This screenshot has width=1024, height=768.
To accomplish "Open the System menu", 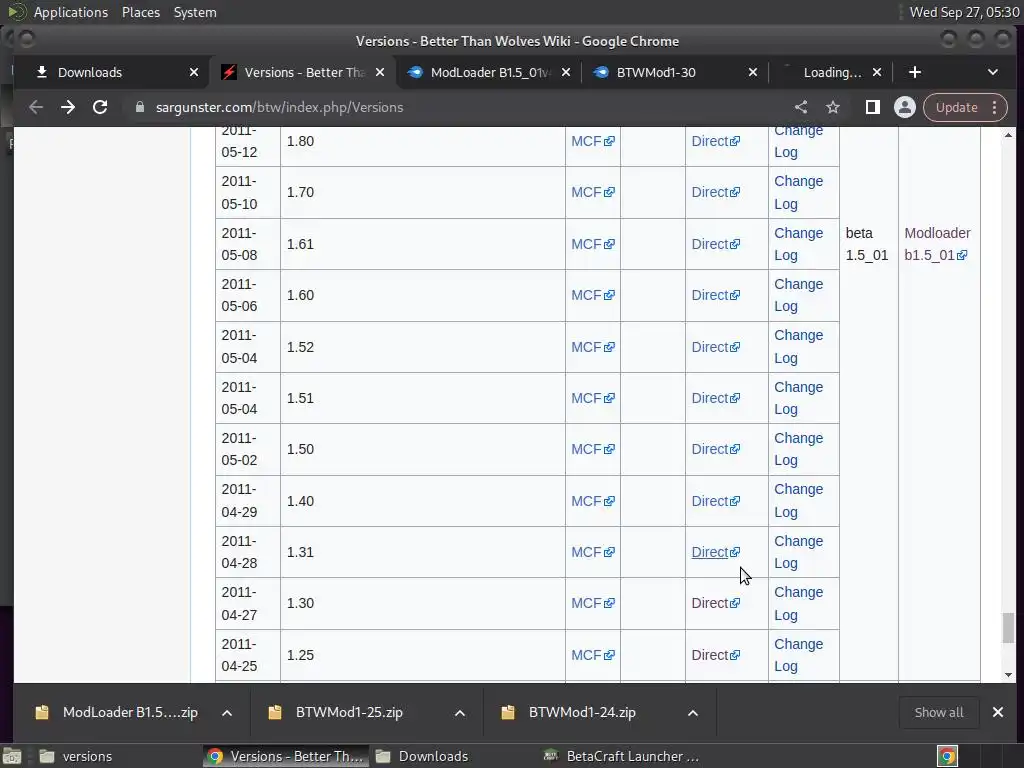I will click(195, 12).
